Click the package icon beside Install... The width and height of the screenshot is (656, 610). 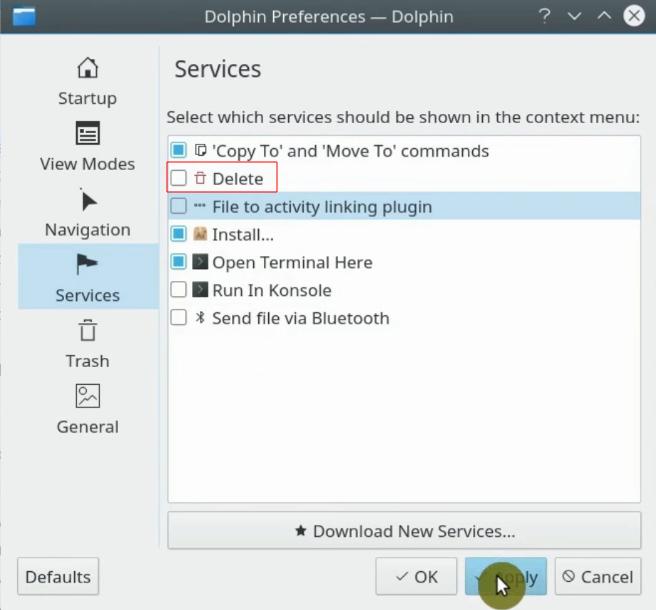(x=200, y=234)
